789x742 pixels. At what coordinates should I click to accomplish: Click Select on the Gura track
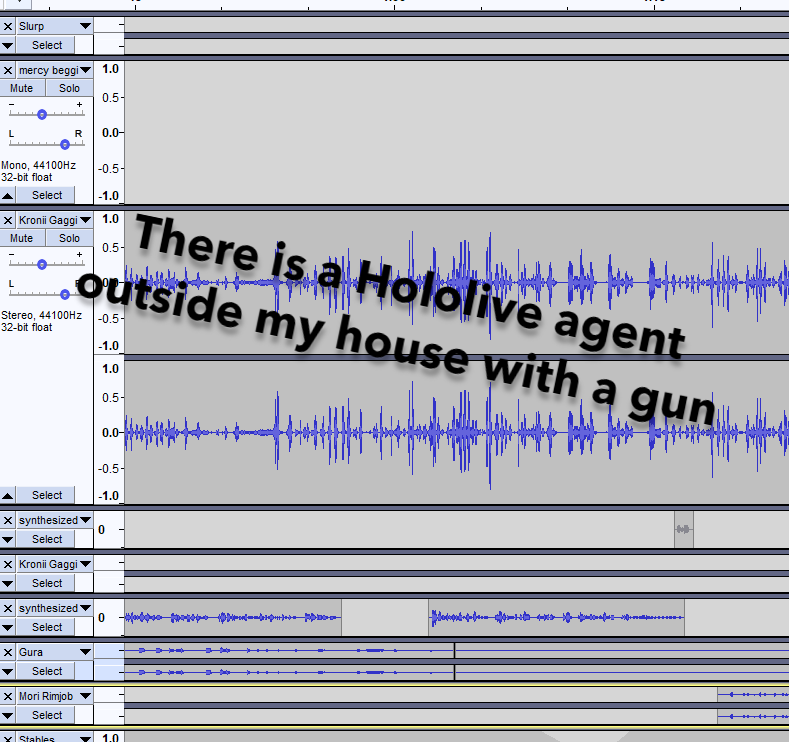(47, 672)
